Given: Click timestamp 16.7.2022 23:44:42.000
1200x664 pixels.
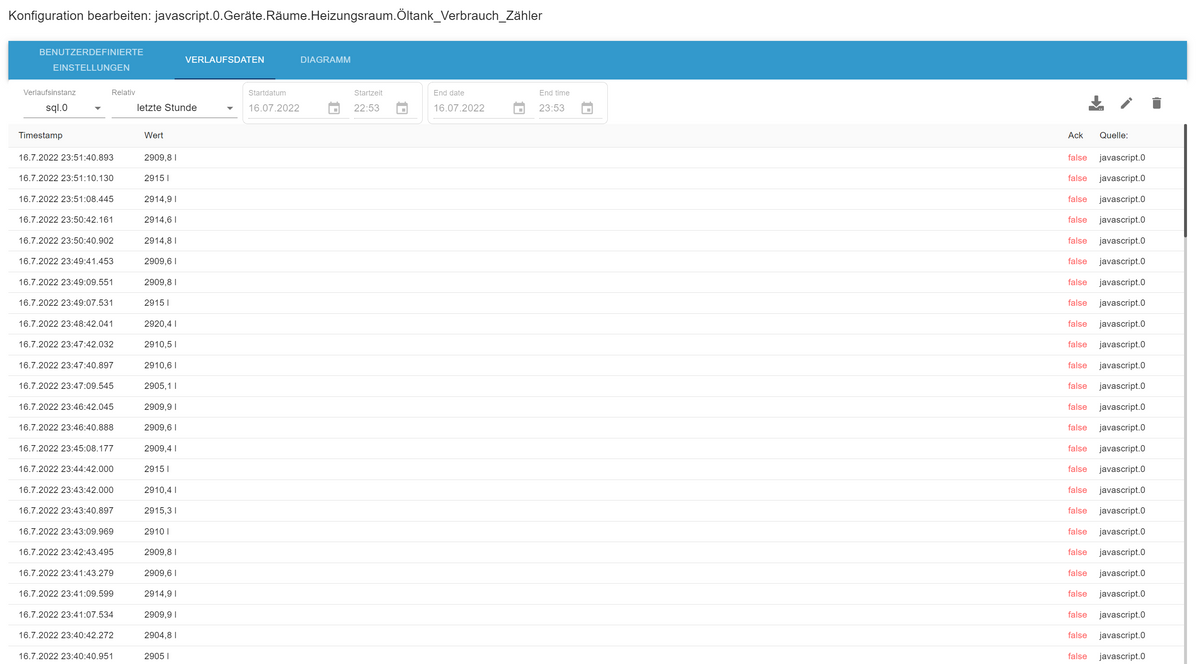Looking at the screenshot, I should 66,469.
